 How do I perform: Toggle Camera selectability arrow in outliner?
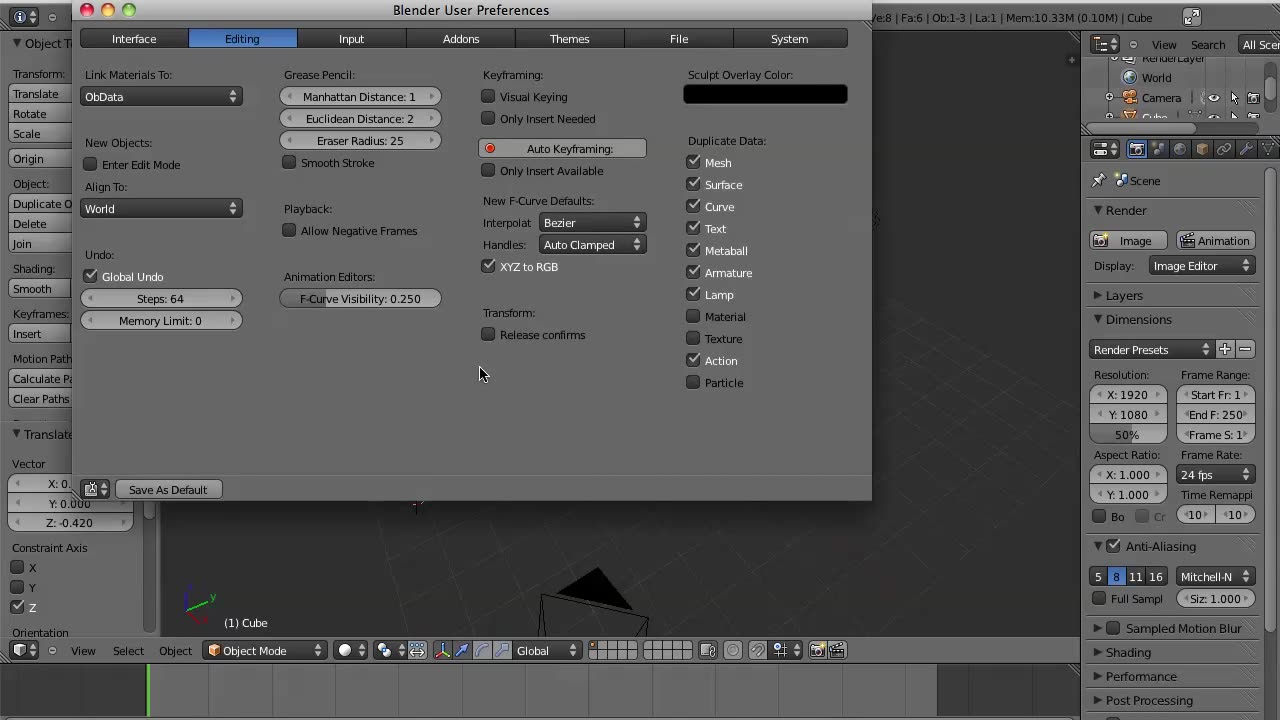click(1234, 98)
